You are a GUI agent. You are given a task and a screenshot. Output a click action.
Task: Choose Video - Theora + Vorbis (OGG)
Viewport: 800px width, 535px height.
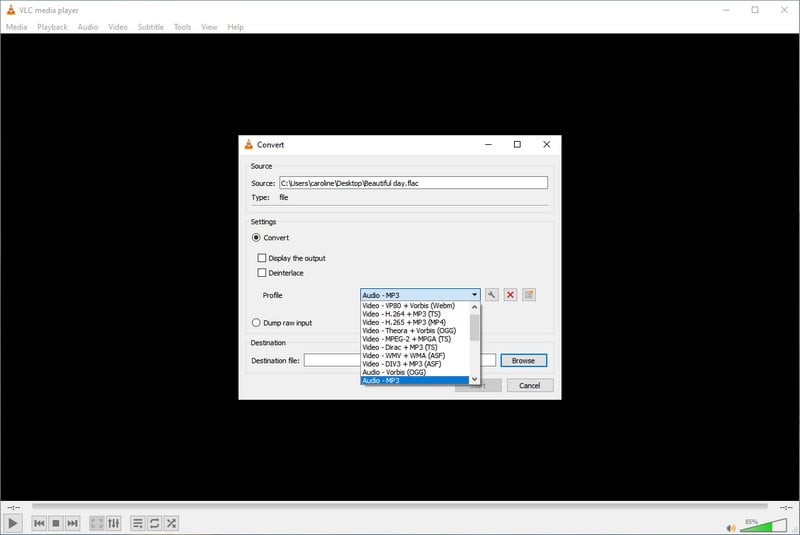tap(409, 330)
